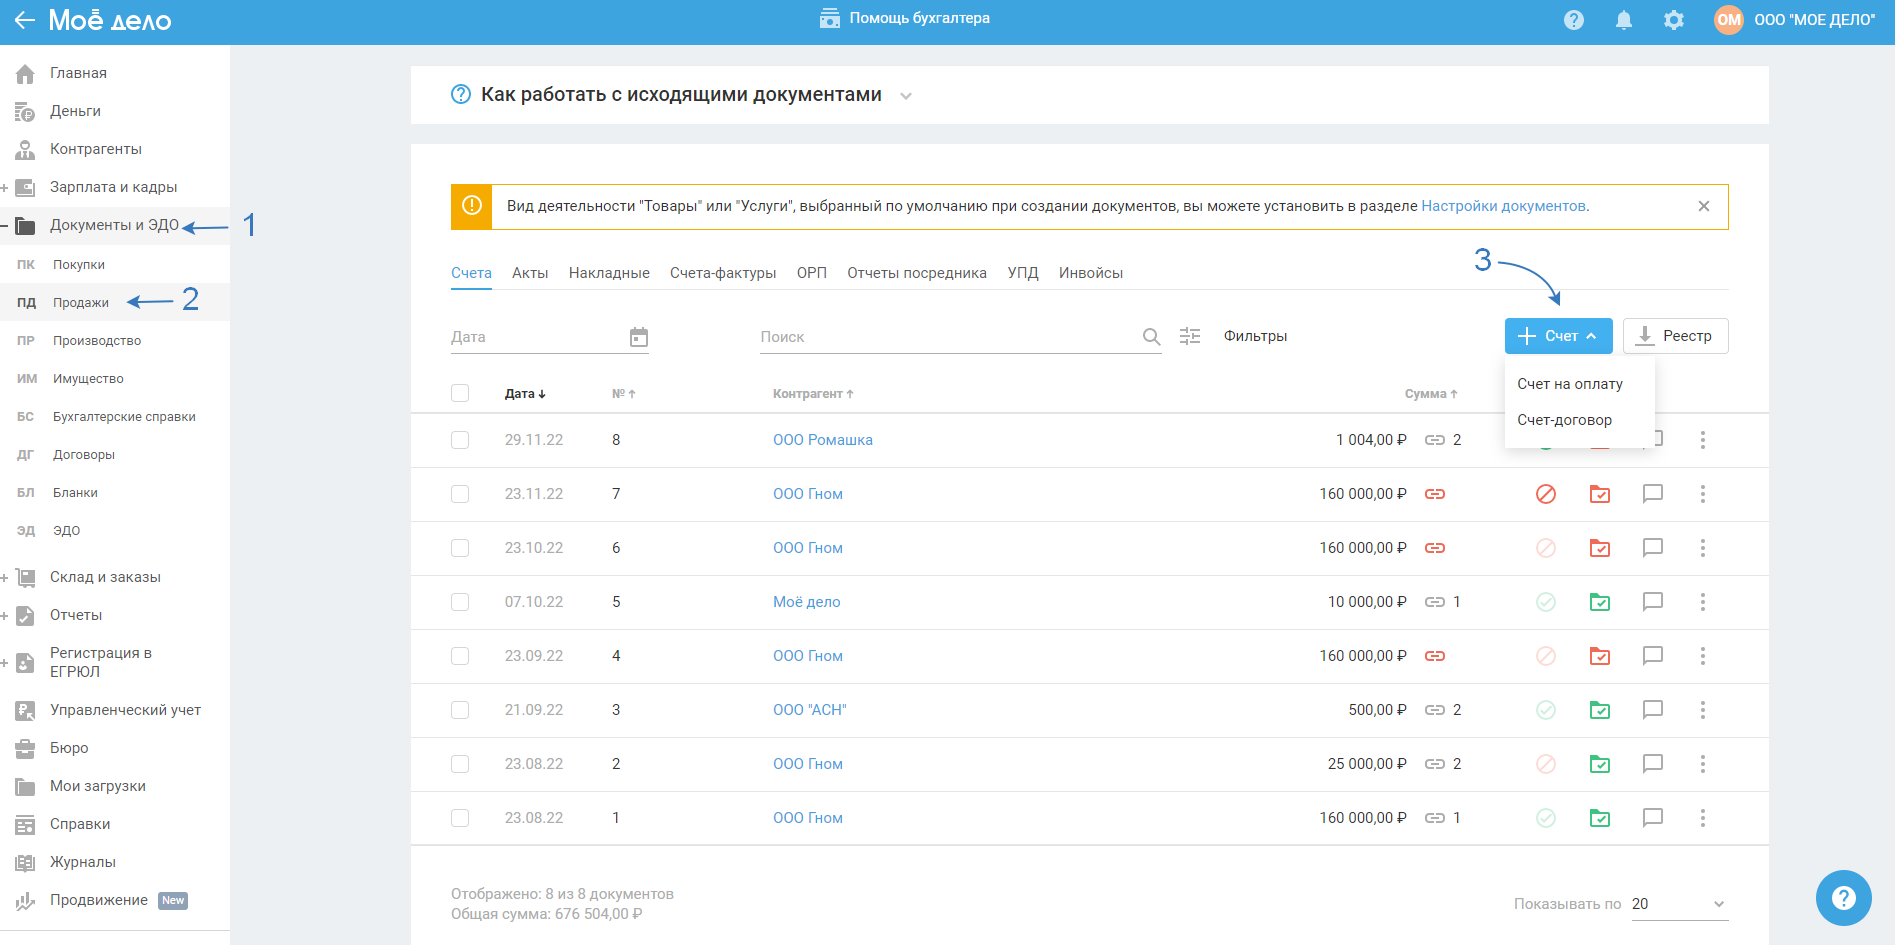Switch to the Акты tab

pyautogui.click(x=530, y=273)
